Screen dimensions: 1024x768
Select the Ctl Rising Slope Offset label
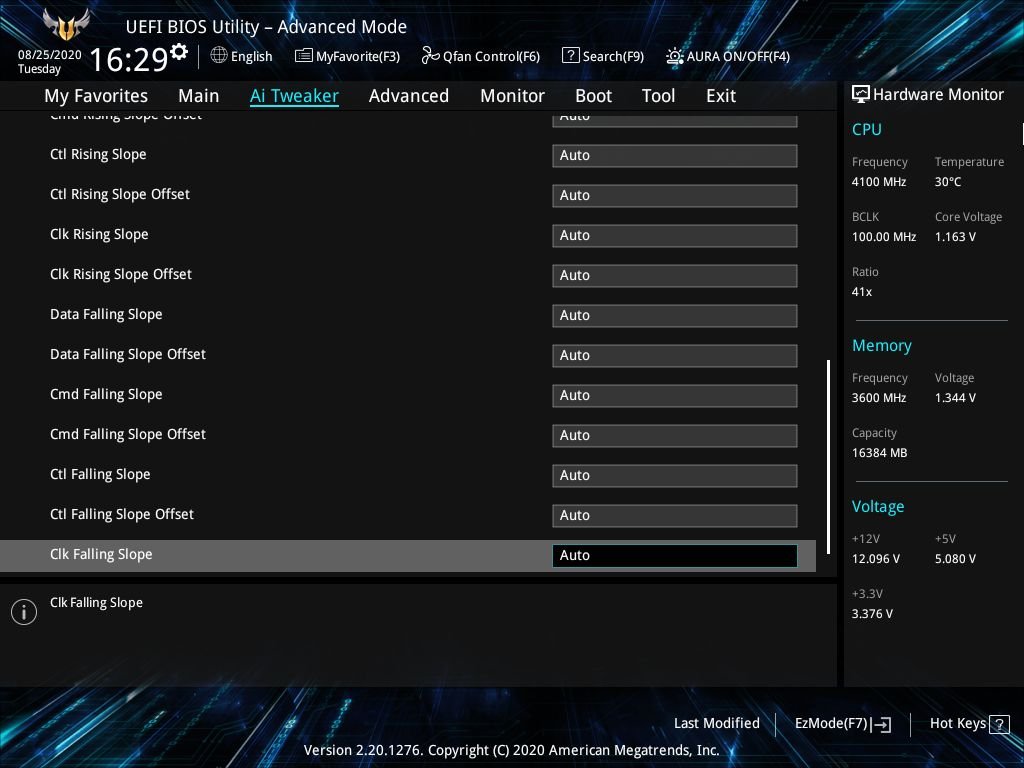[x=120, y=195]
